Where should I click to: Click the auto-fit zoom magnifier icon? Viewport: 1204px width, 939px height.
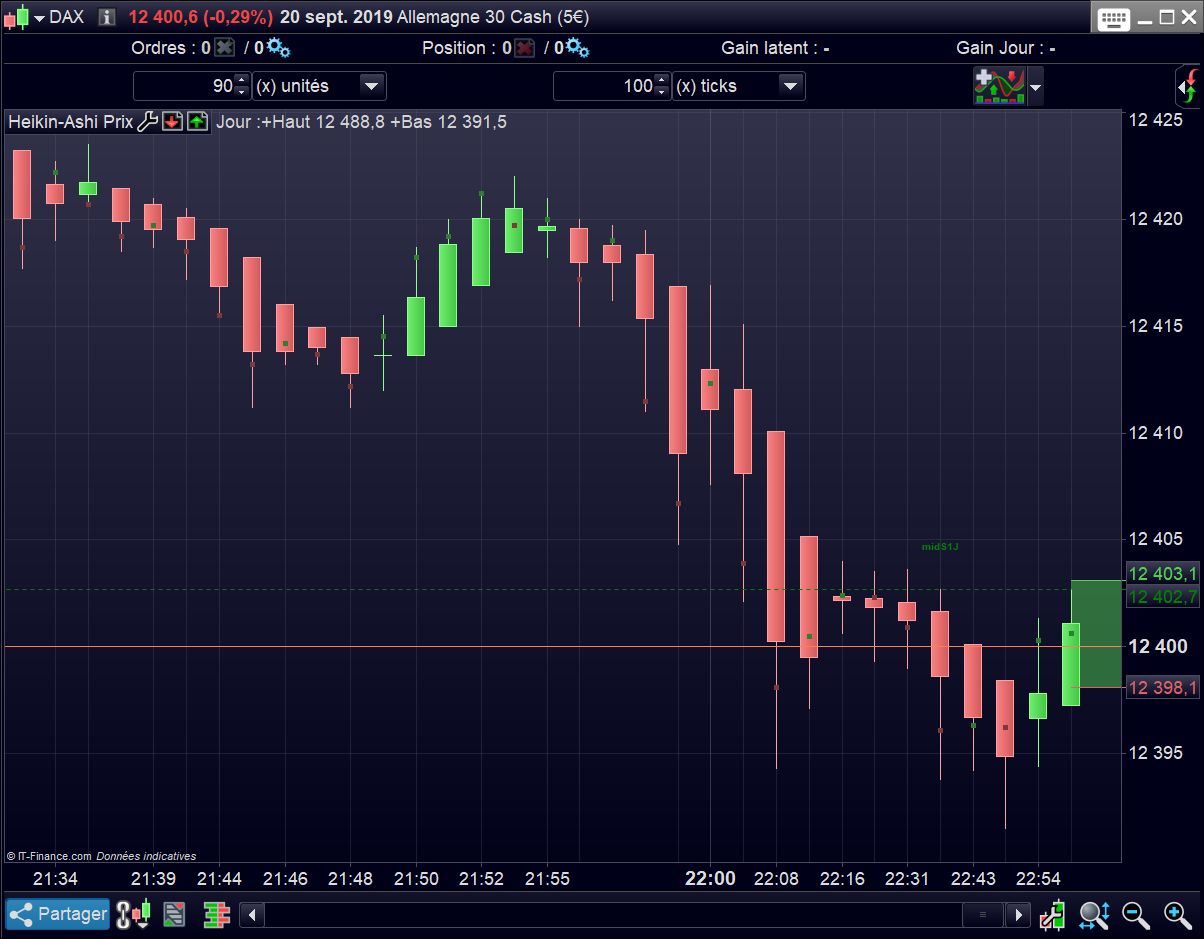coord(1094,914)
